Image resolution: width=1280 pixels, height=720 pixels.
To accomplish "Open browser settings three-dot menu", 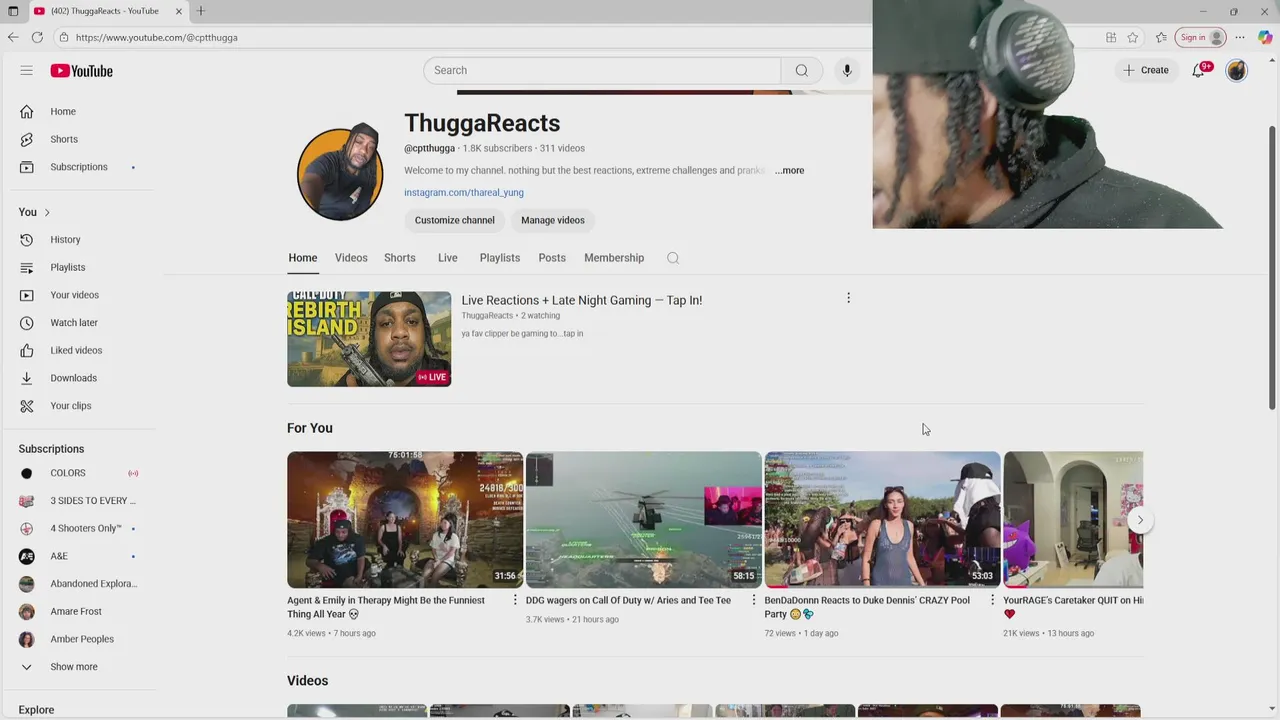I will tap(1240, 37).
